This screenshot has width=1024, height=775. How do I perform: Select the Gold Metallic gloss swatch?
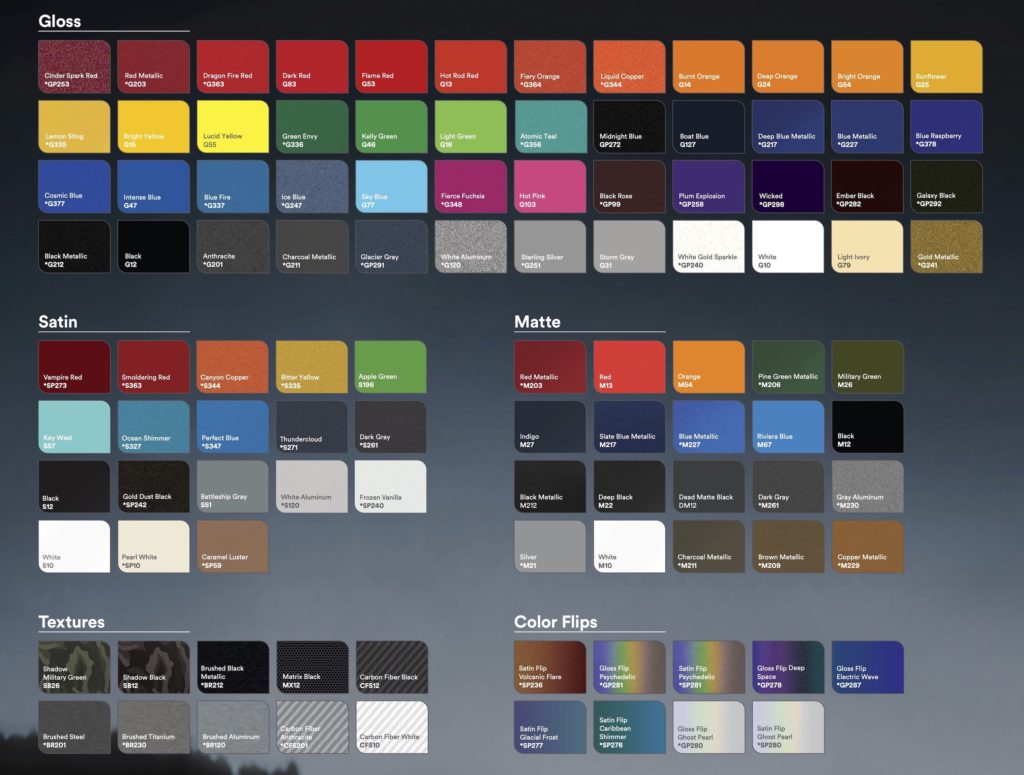pyautogui.click(x=946, y=247)
